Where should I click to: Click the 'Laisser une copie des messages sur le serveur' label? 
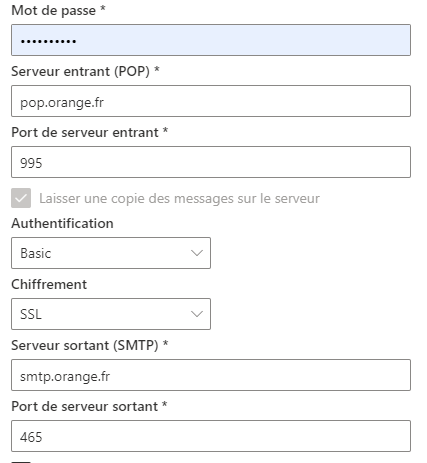[x=179, y=199]
